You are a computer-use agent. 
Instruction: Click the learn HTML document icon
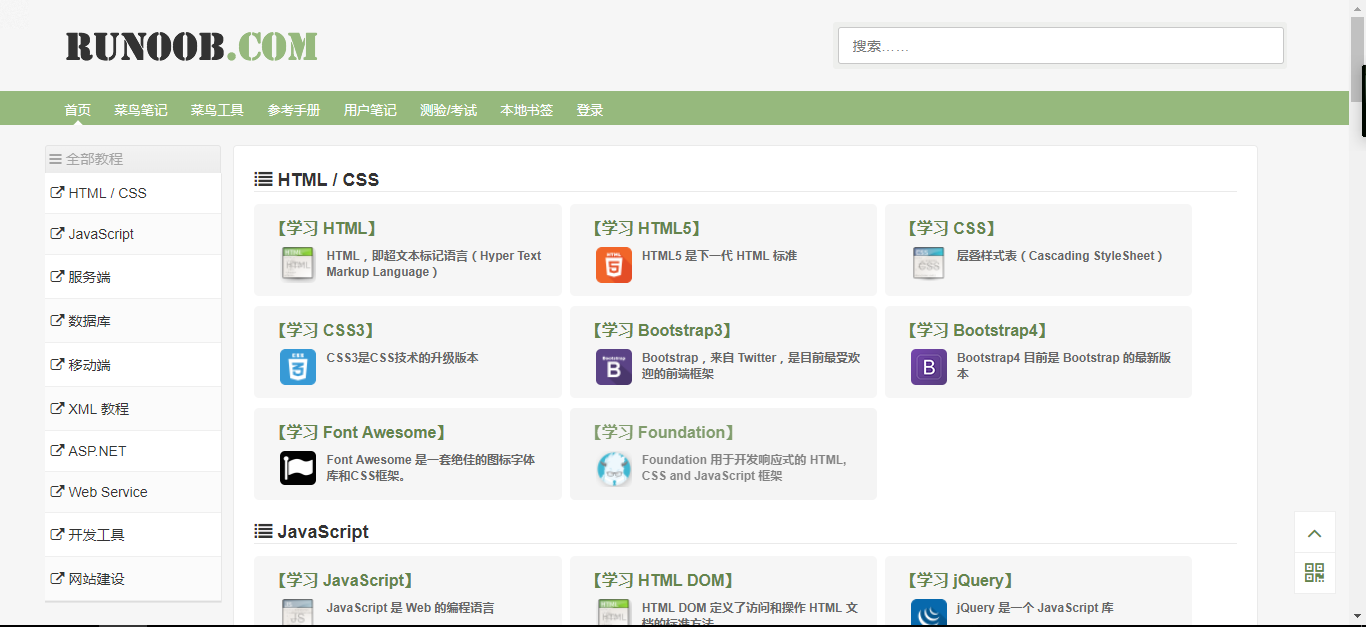tap(298, 264)
